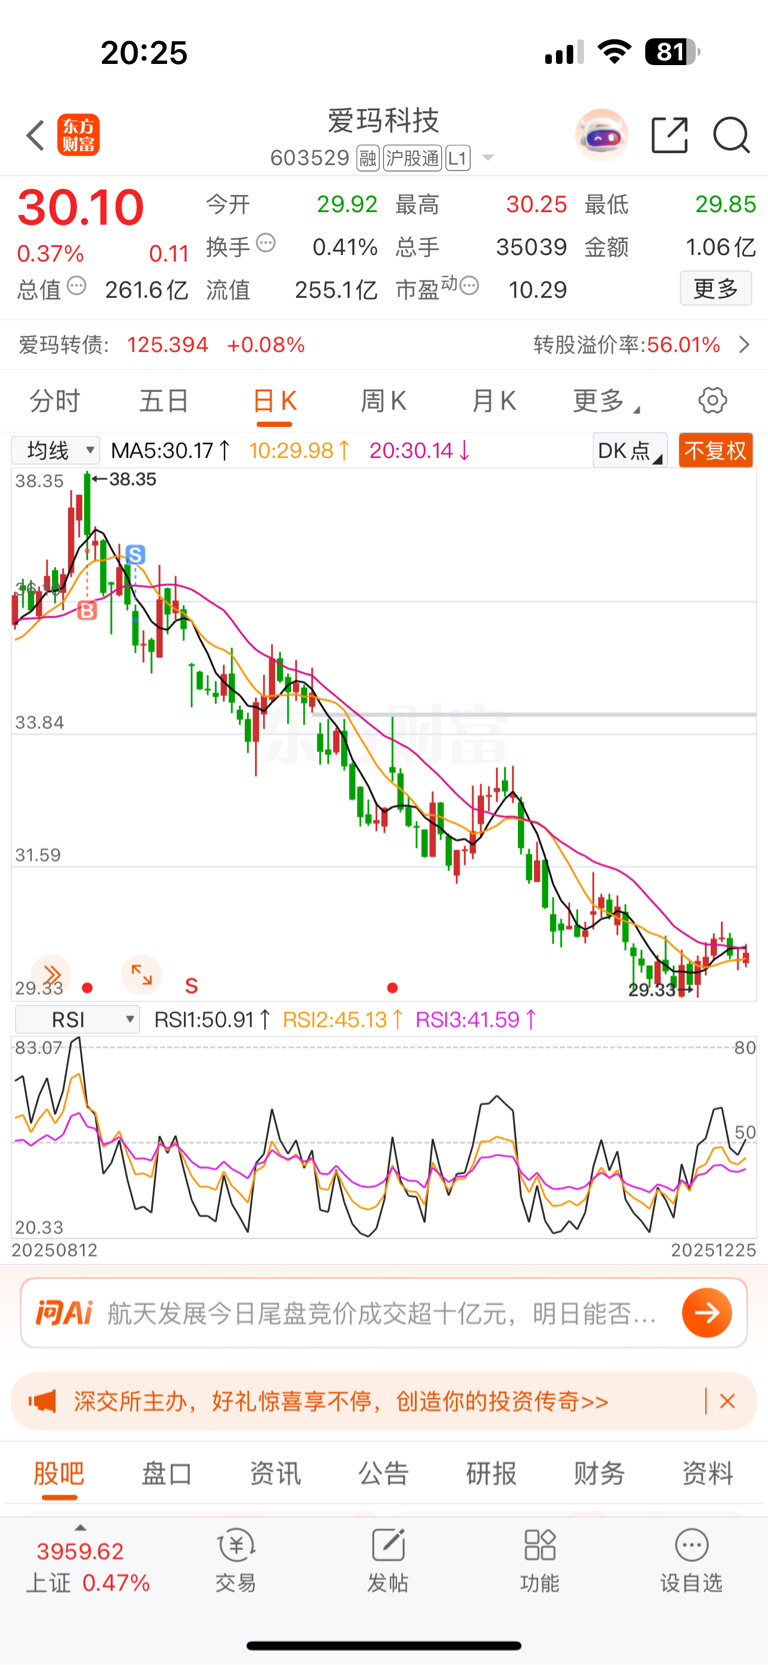Open the search magnifier icon
768x1665 pixels.
[x=731, y=135]
